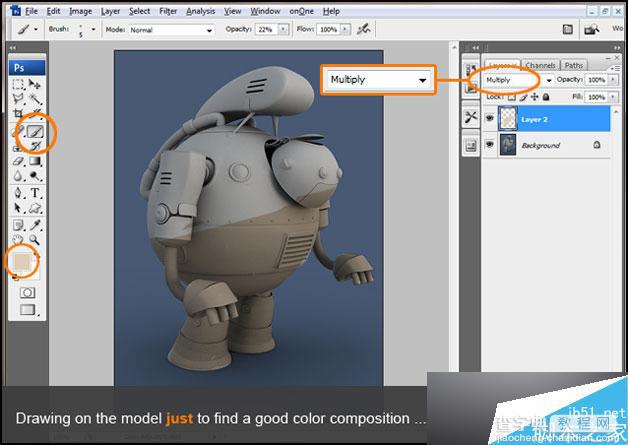Open Tool Presets from the collapsed dock
The width and height of the screenshot is (628, 445).
point(471,117)
